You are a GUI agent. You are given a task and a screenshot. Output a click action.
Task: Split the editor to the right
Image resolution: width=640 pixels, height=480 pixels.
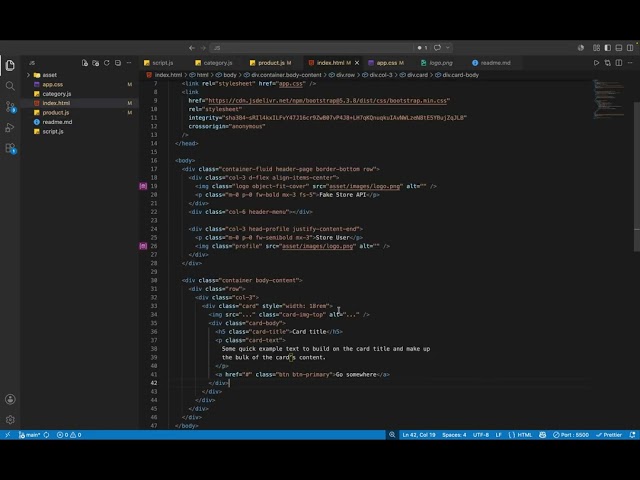(619, 63)
